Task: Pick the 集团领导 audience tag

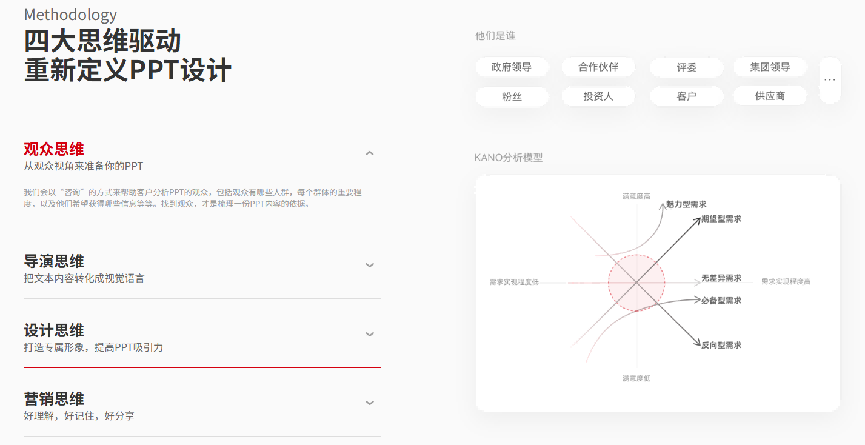Action: click(770, 67)
